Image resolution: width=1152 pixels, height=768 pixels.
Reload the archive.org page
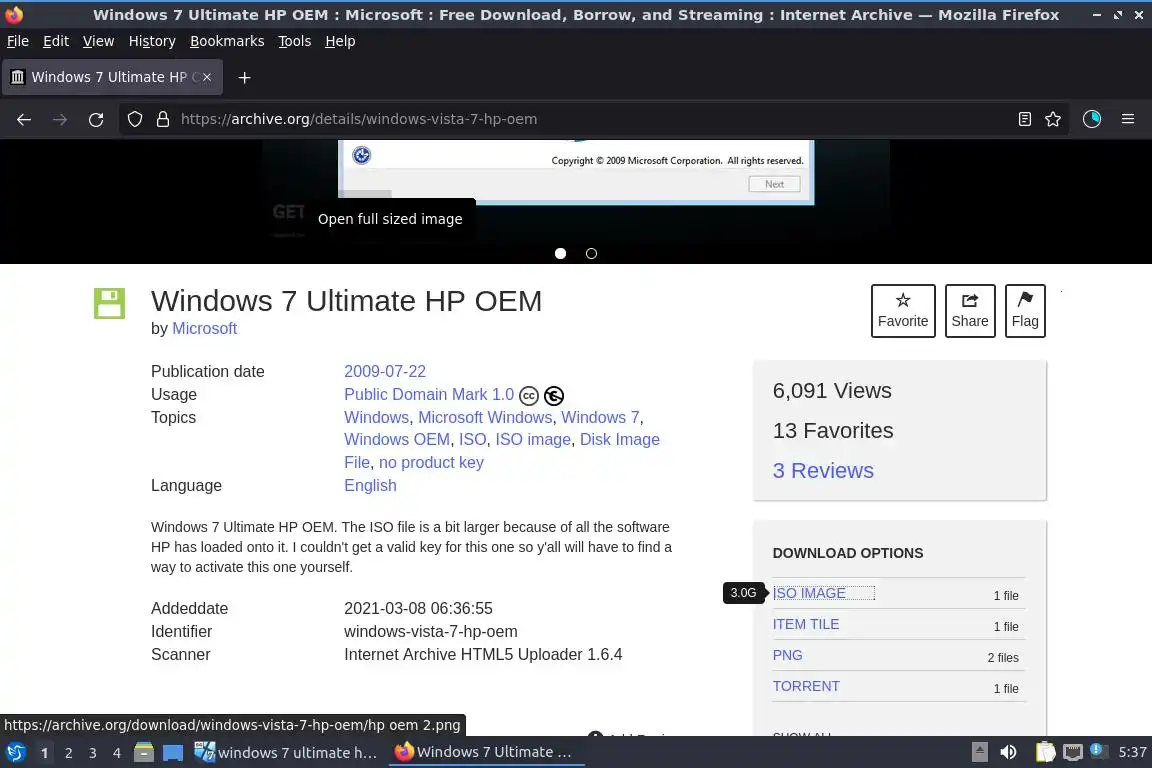(96, 119)
